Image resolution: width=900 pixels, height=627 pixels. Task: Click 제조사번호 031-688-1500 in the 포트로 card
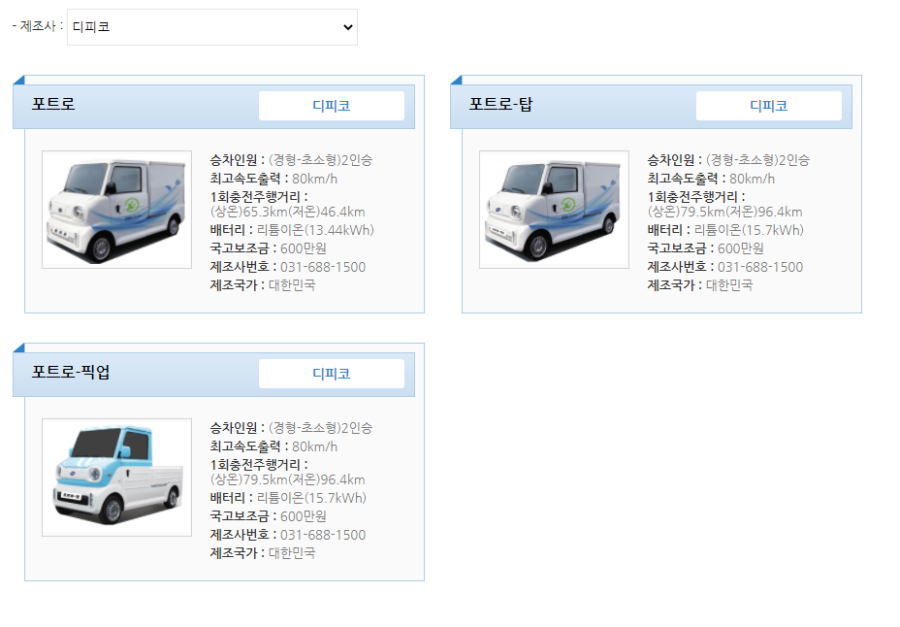[288, 267]
